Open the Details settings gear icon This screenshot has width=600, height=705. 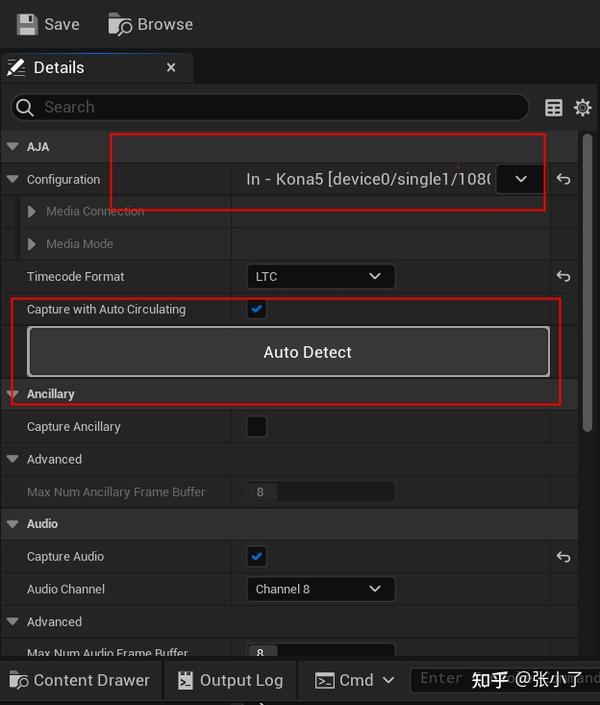583,108
